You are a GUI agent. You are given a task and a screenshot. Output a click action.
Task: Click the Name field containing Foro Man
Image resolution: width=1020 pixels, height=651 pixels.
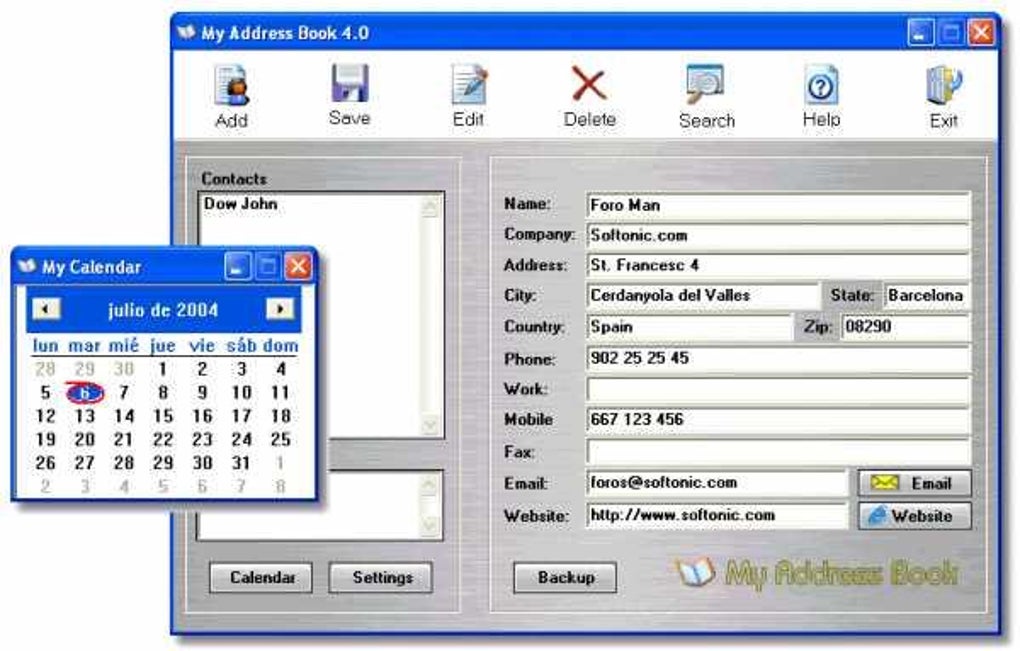778,206
